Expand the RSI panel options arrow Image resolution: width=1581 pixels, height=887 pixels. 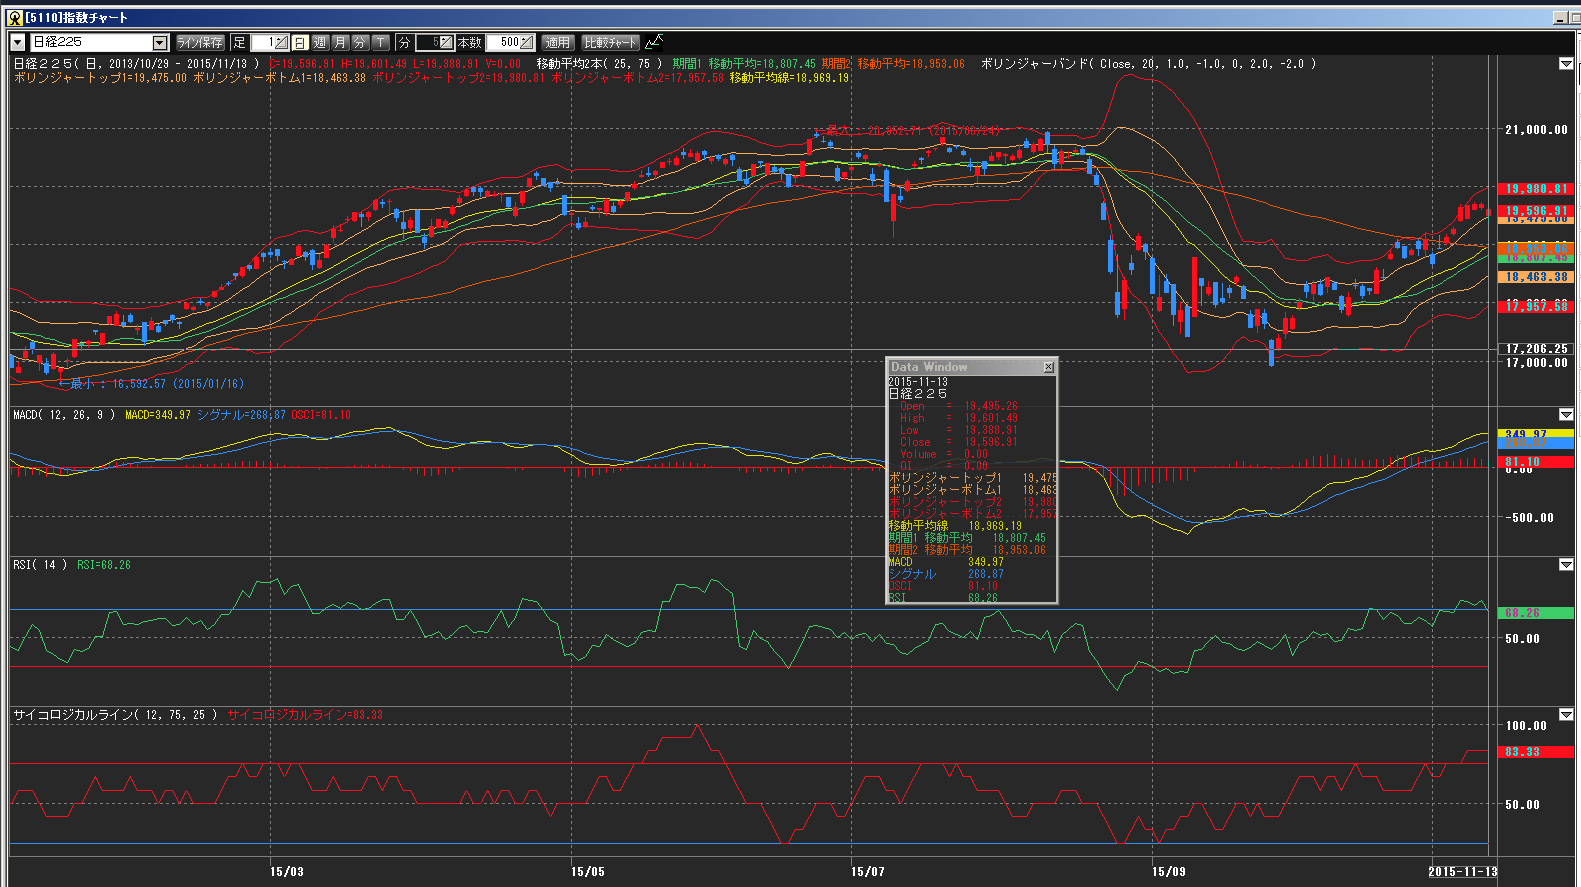click(1566, 565)
